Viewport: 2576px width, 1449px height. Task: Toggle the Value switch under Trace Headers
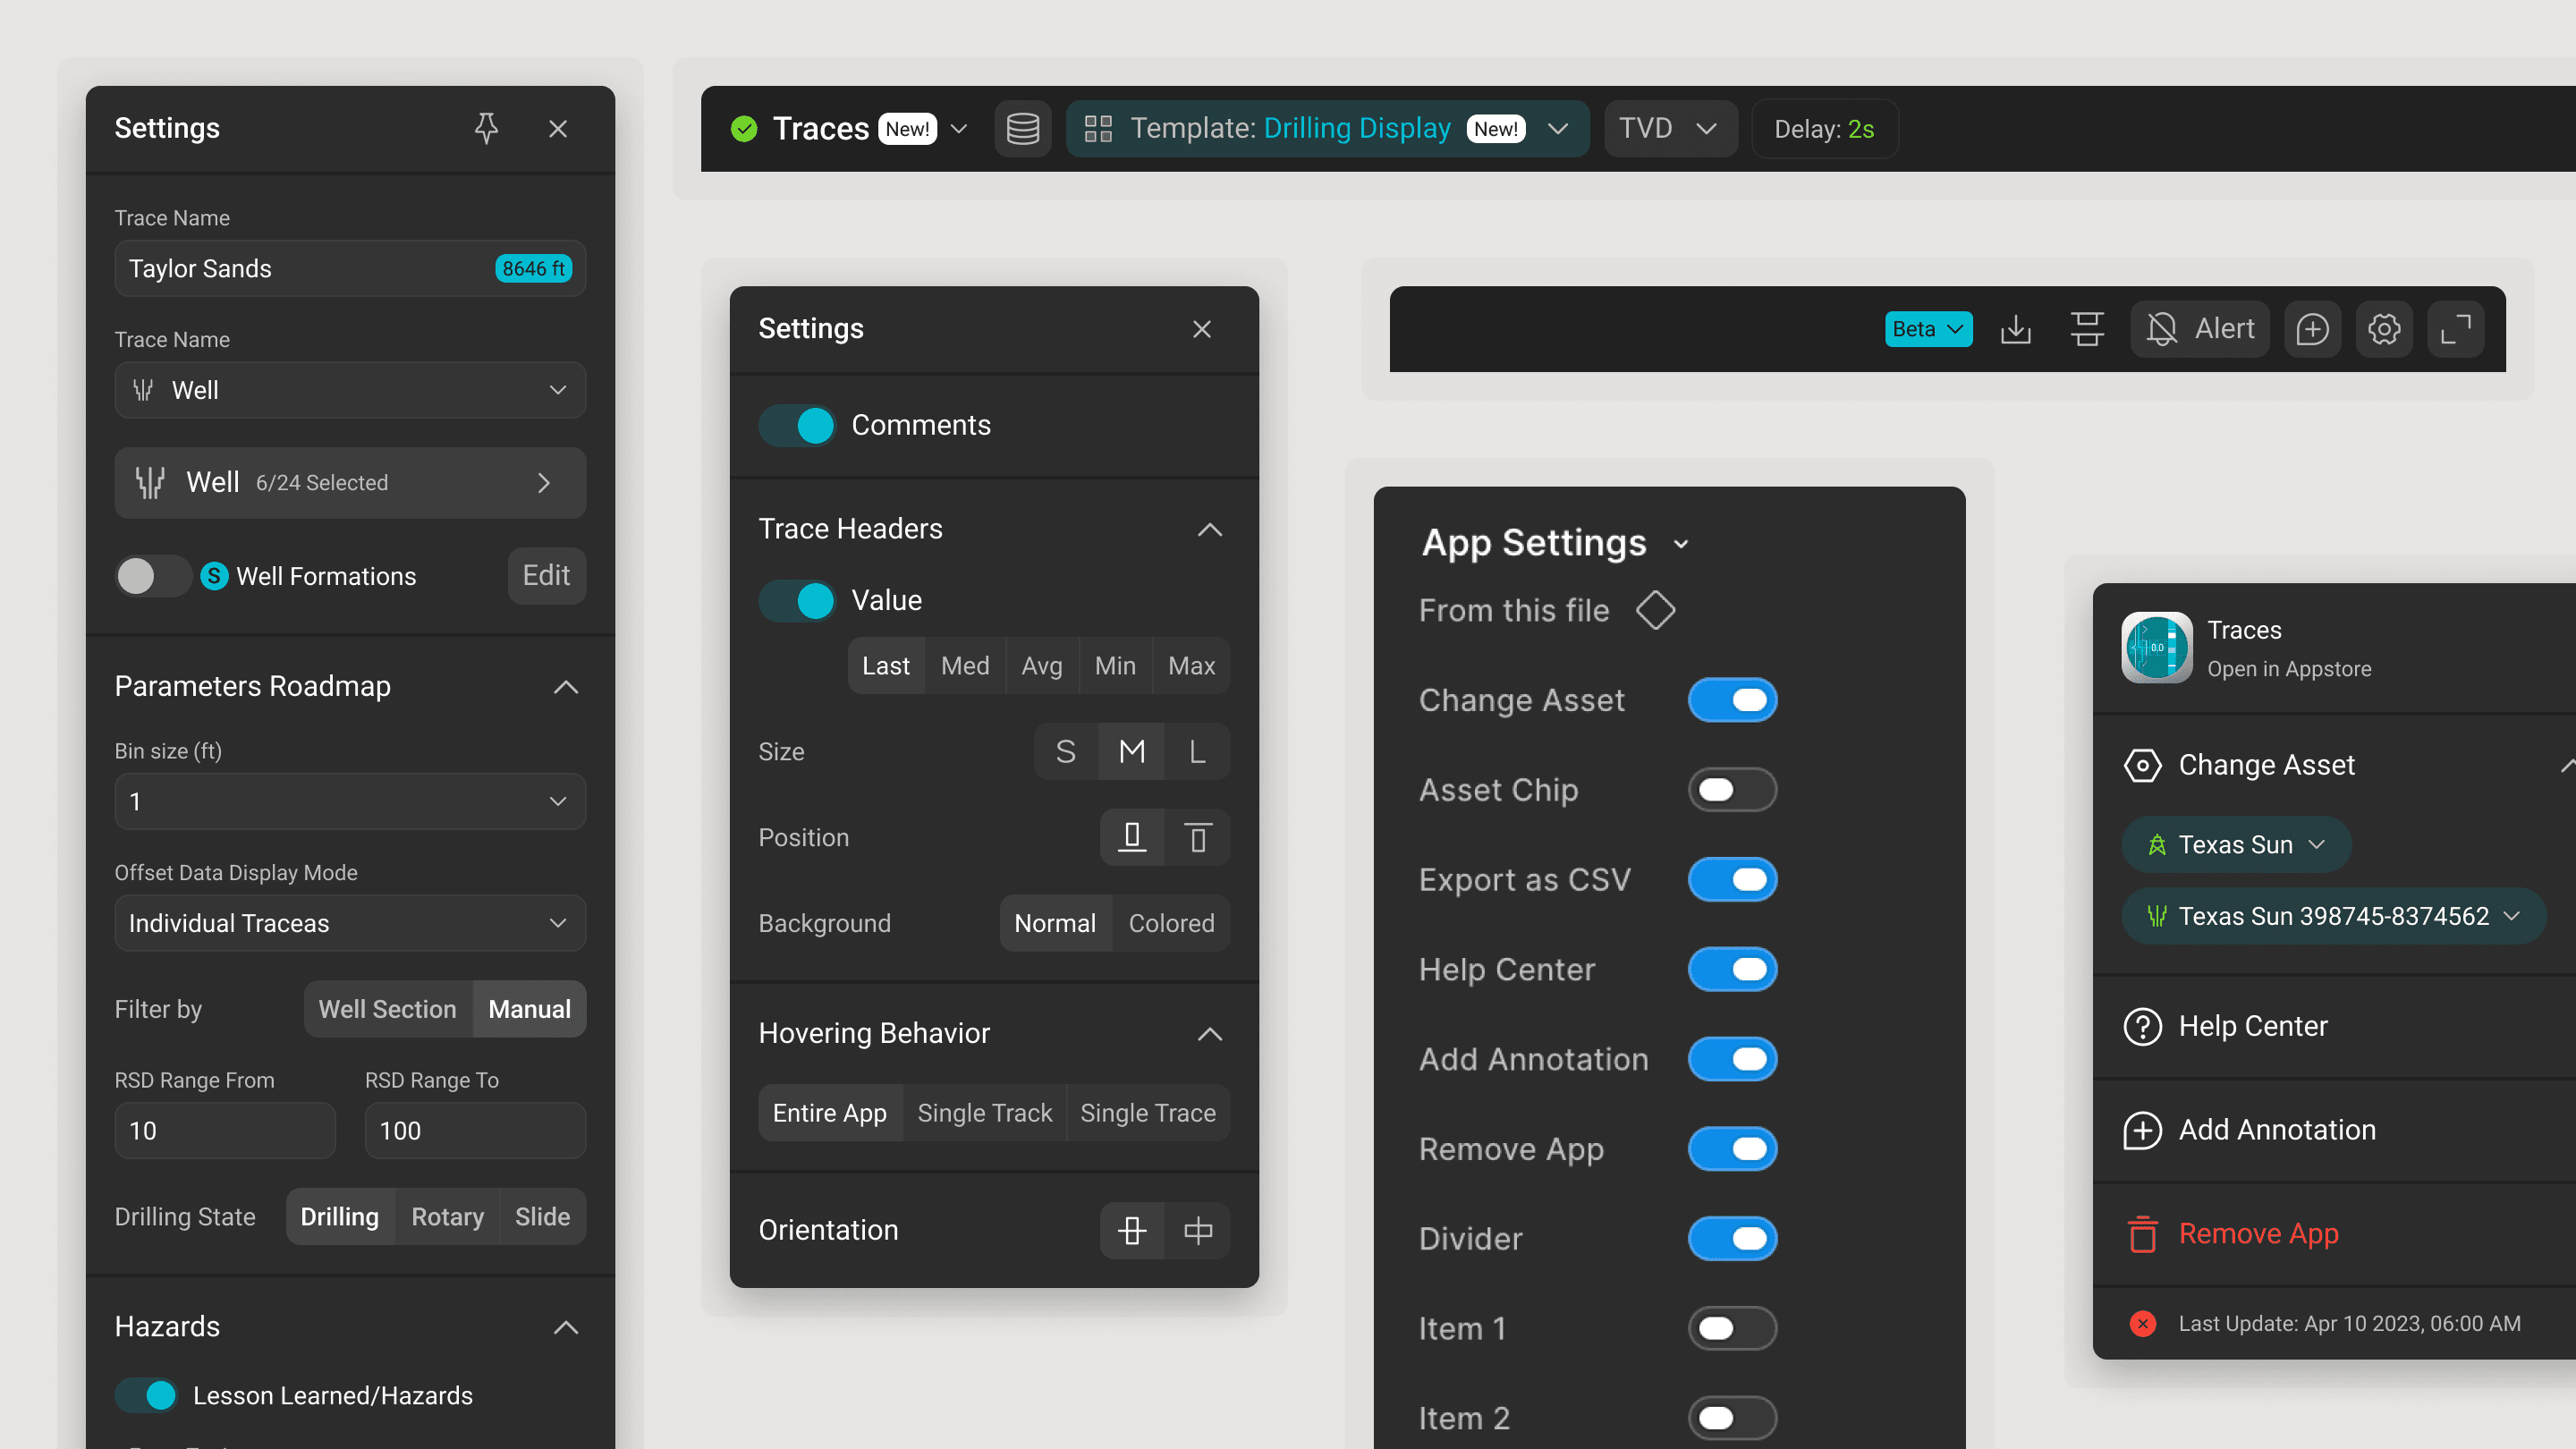pos(796,600)
